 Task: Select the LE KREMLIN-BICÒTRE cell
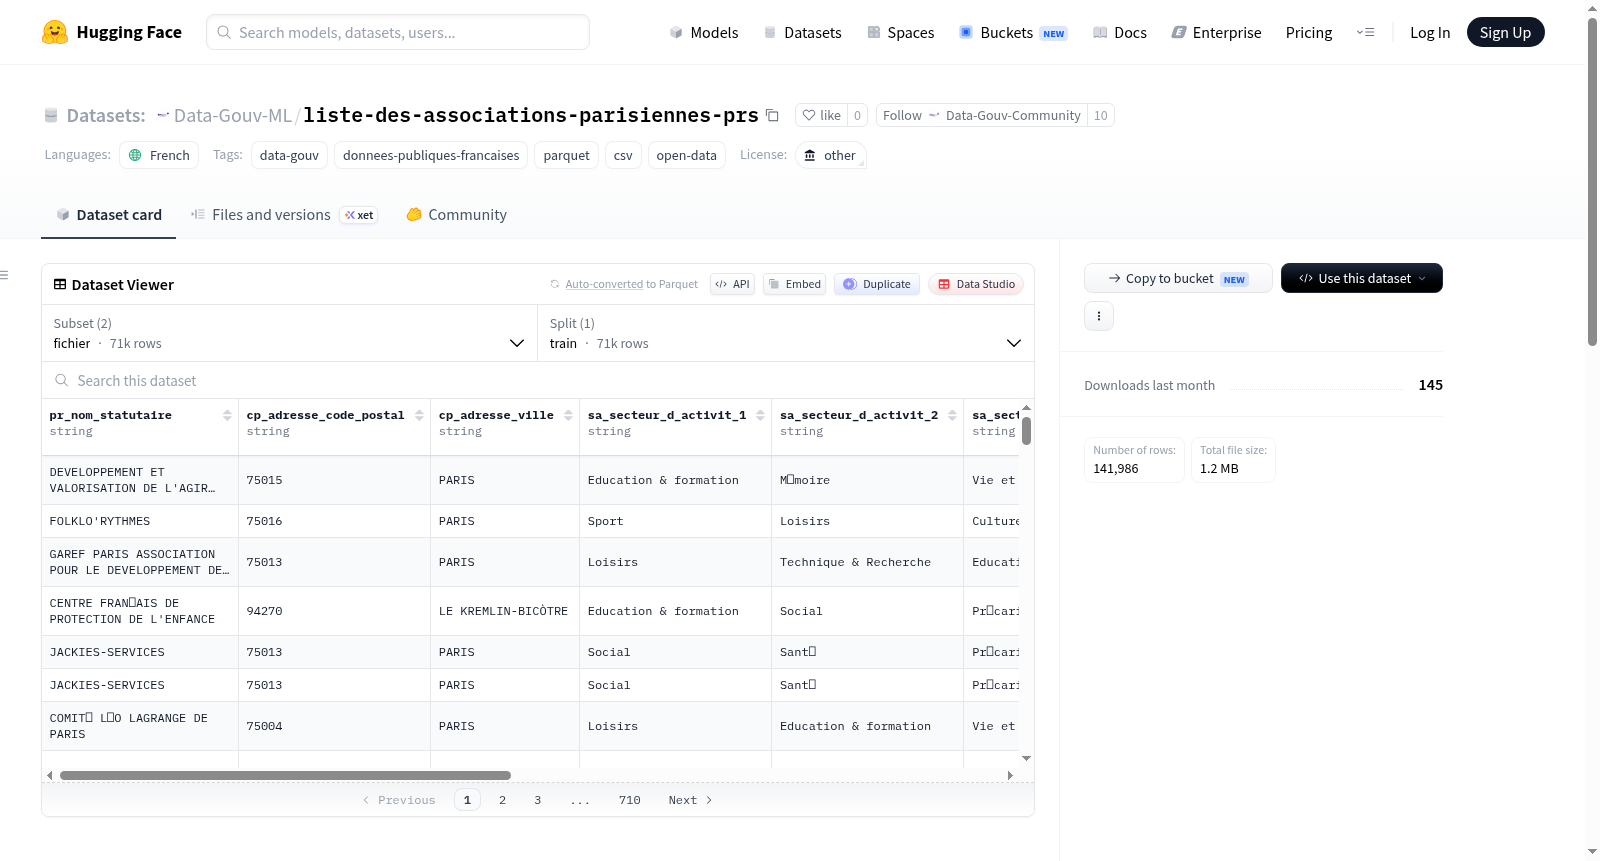(x=504, y=611)
